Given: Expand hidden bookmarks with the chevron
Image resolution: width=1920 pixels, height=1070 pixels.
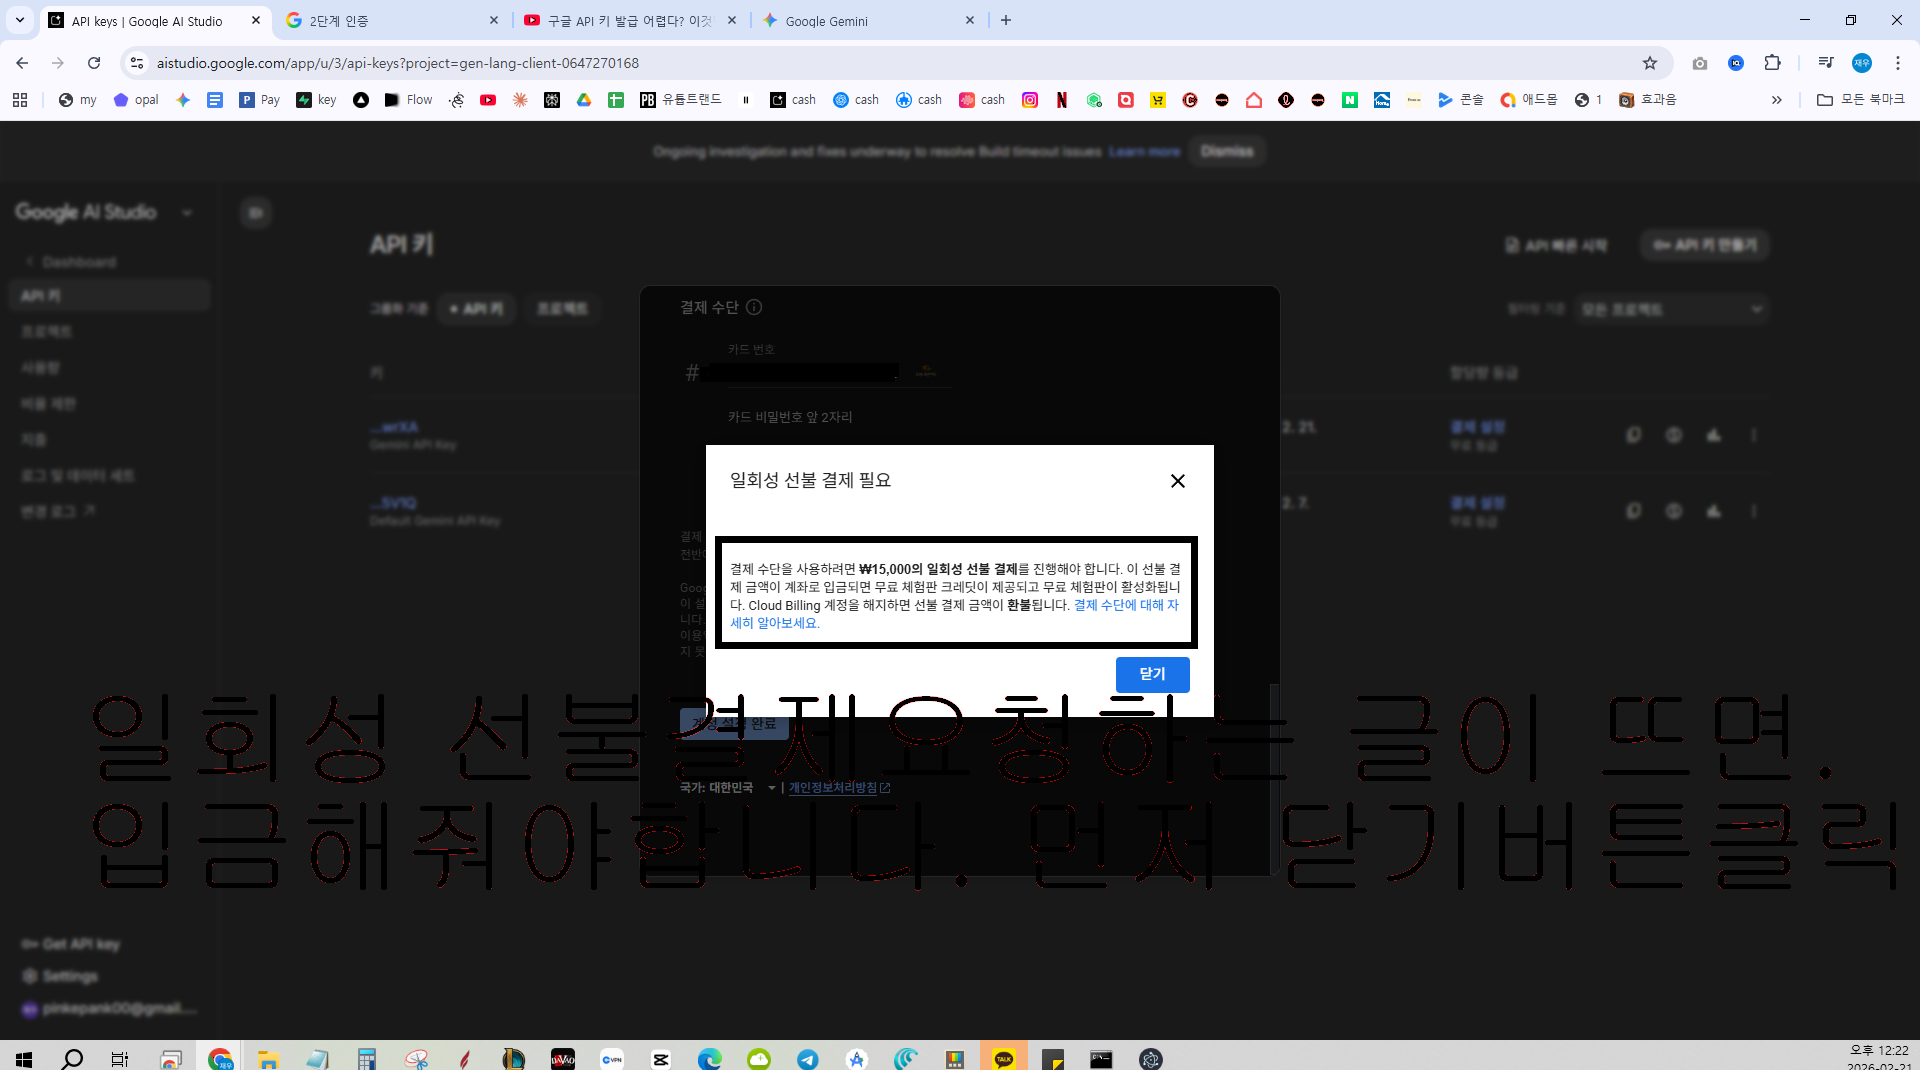Looking at the screenshot, I should point(1777,100).
